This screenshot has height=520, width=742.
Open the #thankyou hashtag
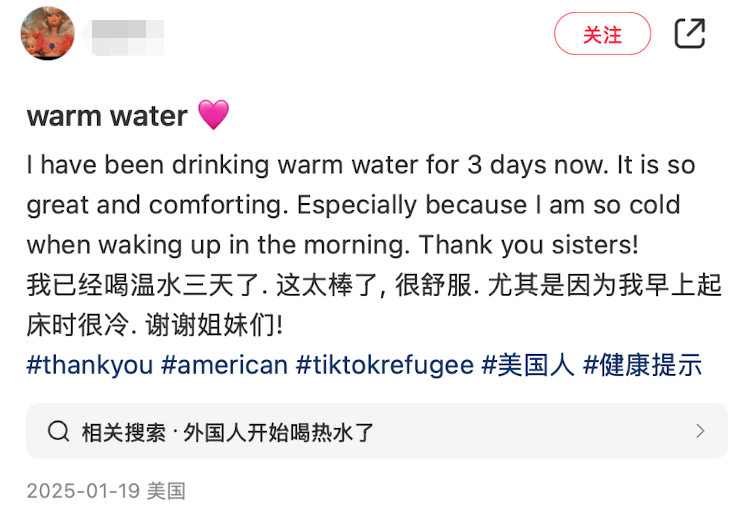point(90,365)
